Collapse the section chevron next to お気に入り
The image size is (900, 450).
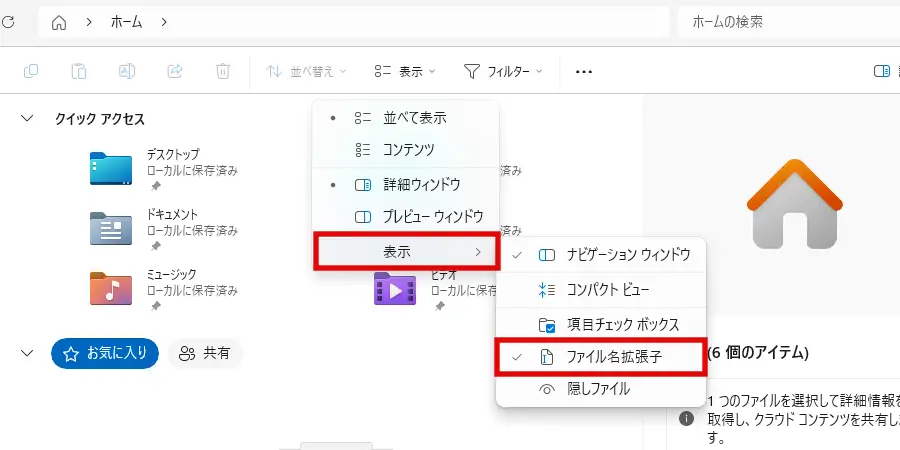coord(27,353)
